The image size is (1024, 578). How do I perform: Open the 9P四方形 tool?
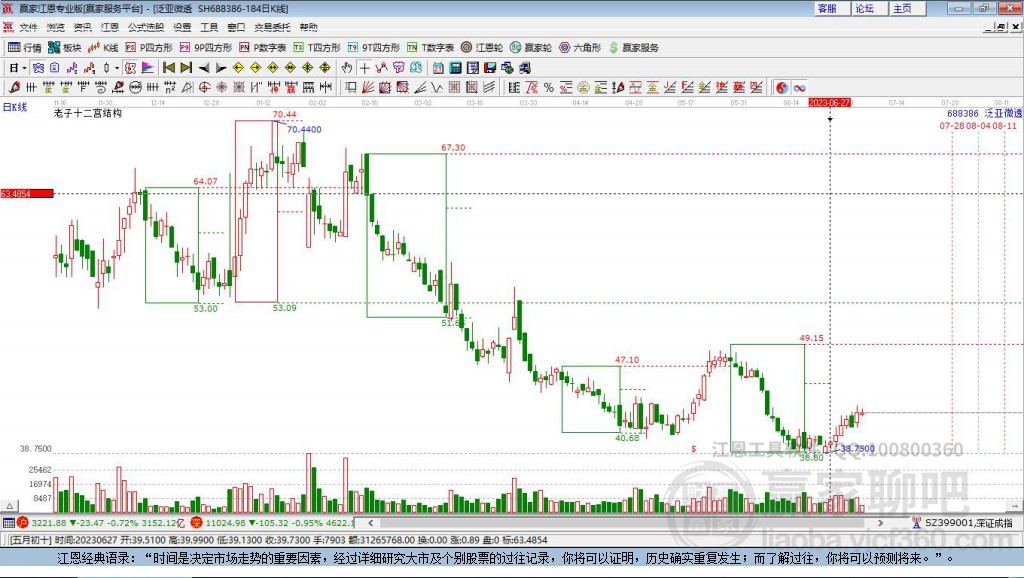pos(206,48)
